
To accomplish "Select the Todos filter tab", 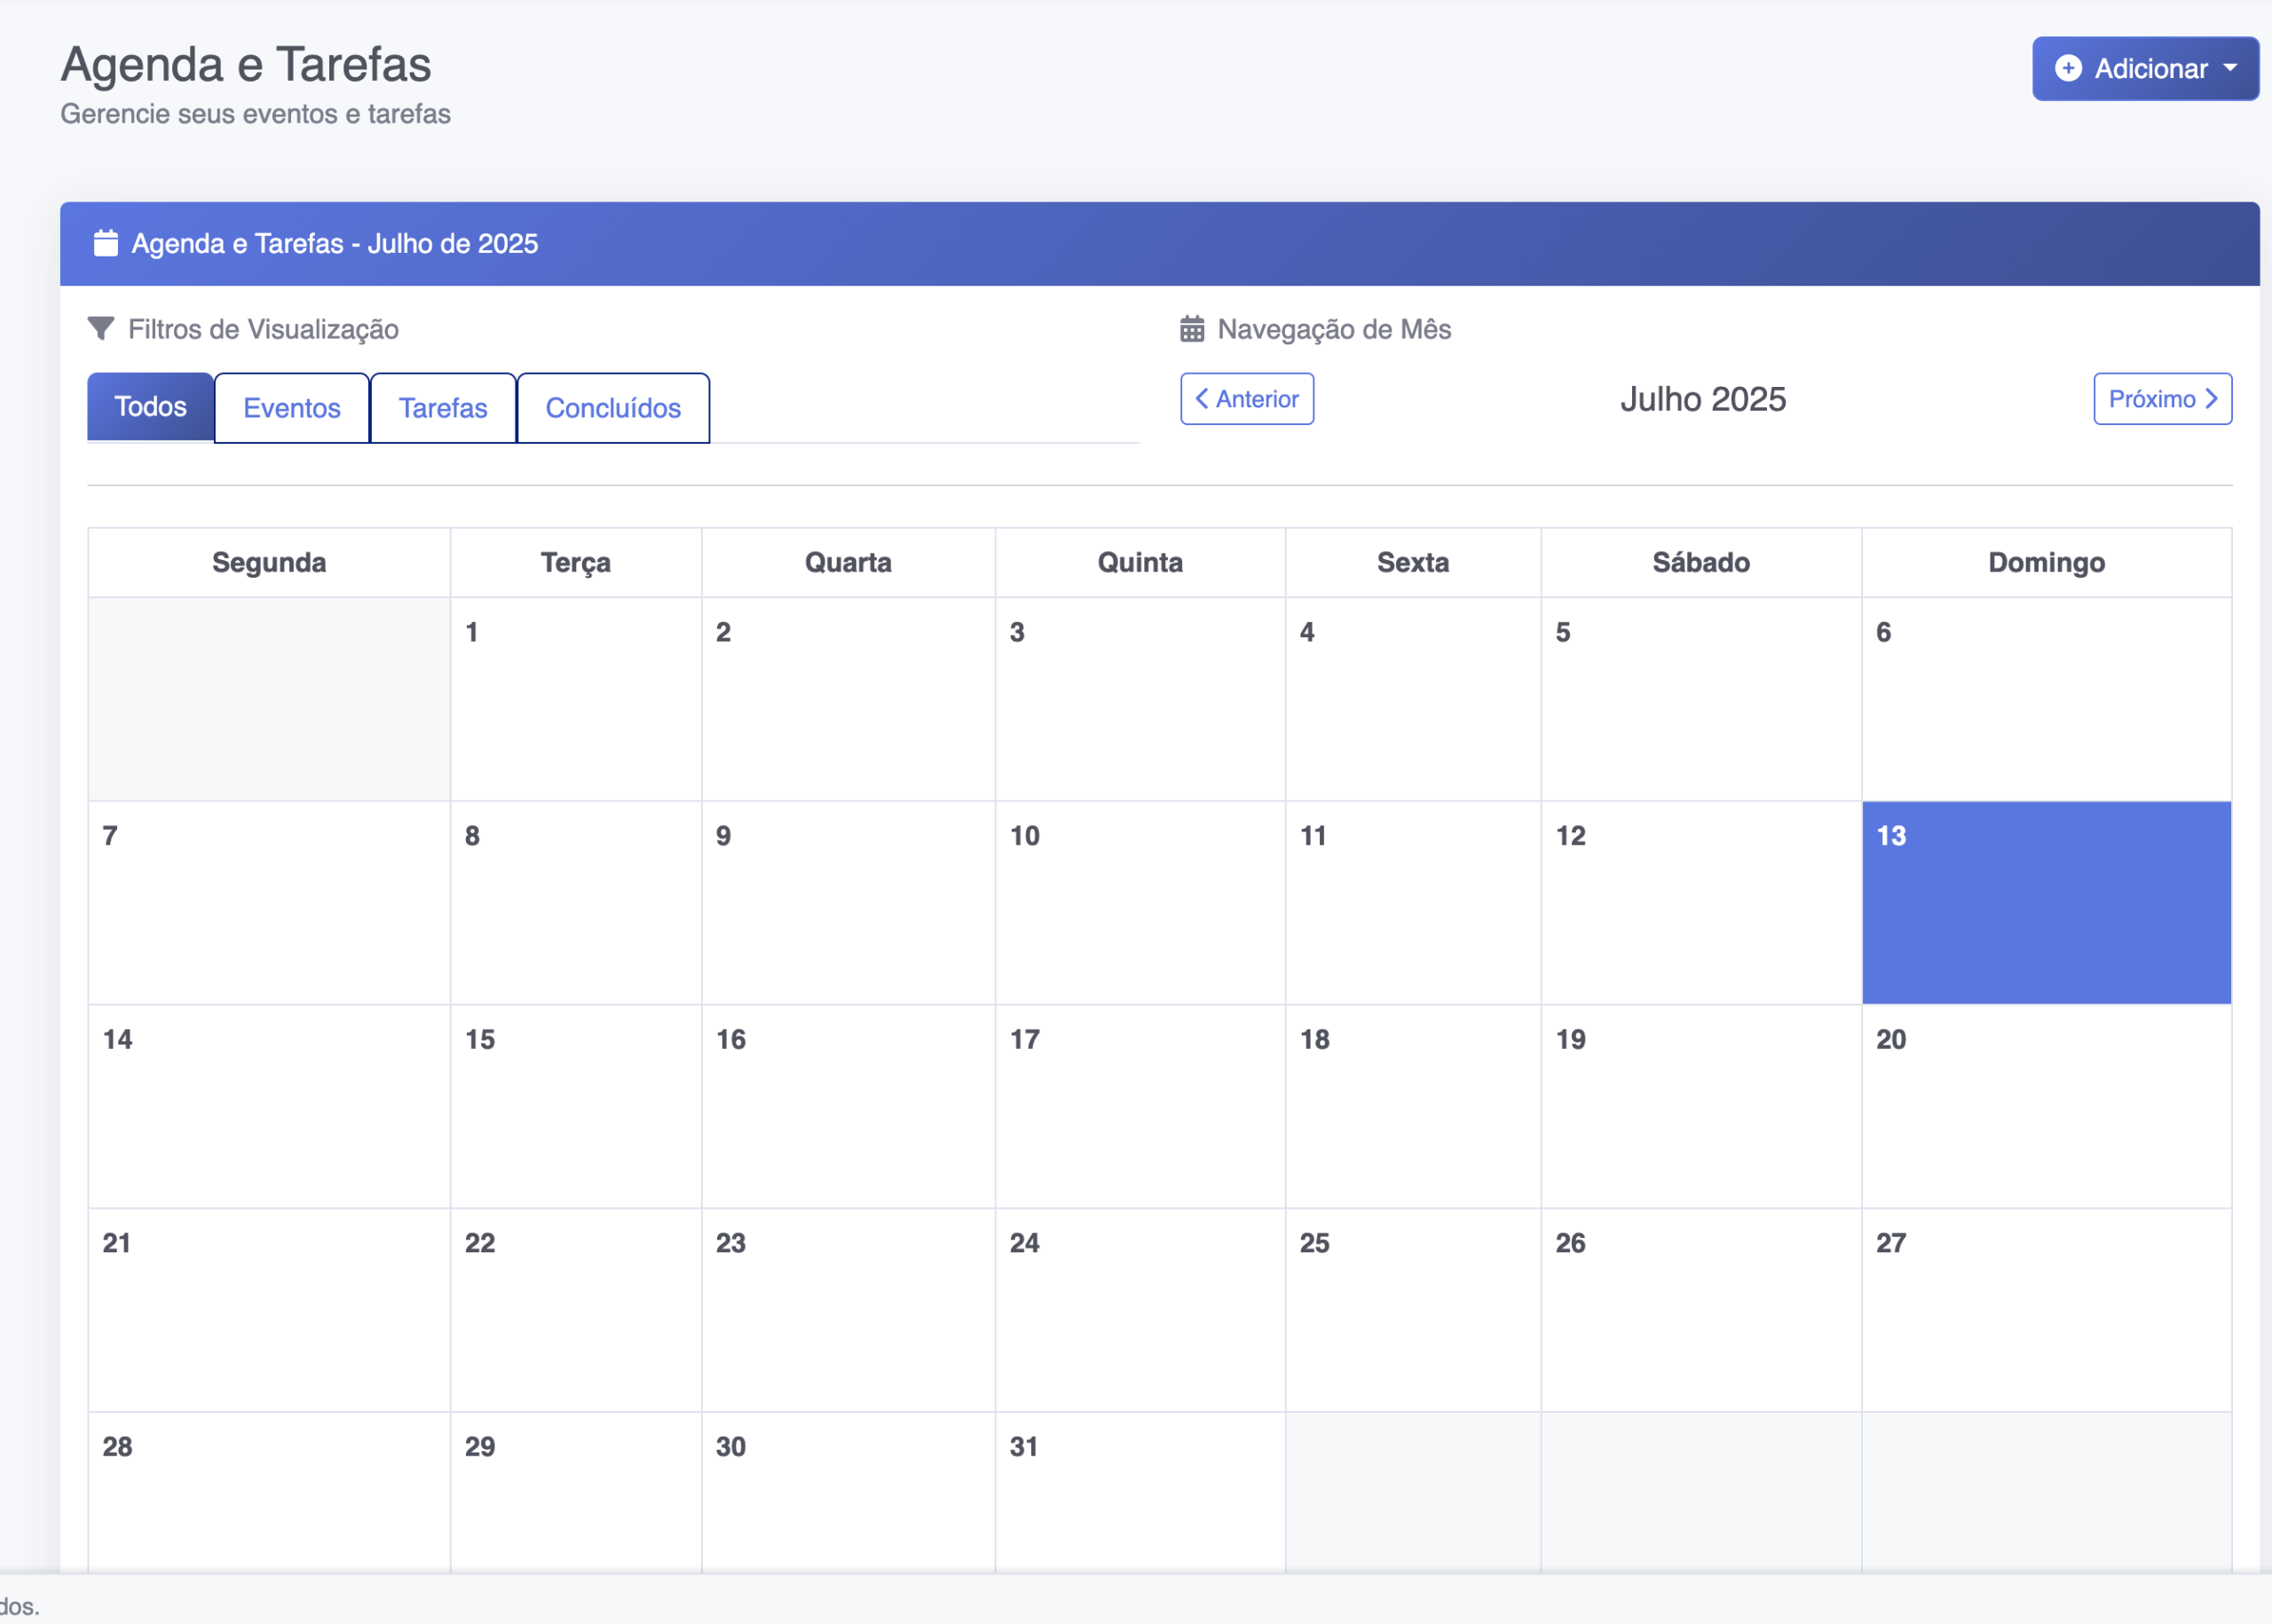I will coord(150,406).
